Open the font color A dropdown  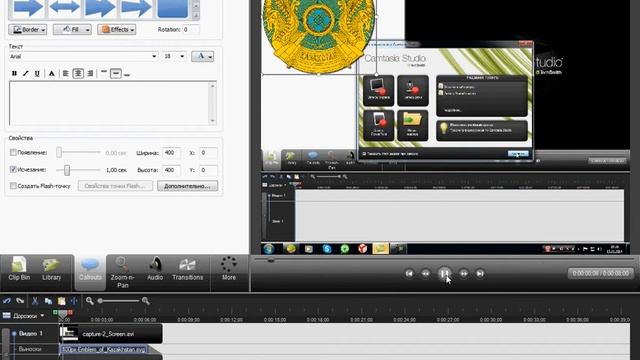point(202,56)
